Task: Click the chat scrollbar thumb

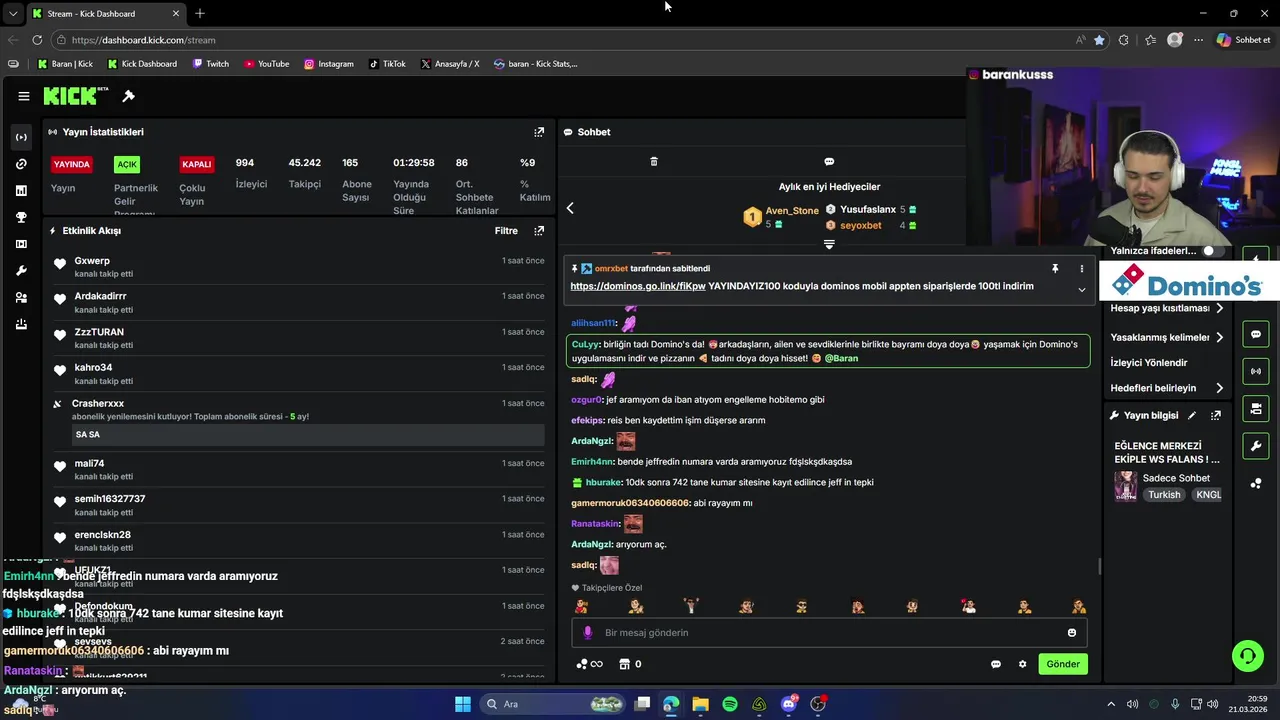Action: [x=1100, y=566]
